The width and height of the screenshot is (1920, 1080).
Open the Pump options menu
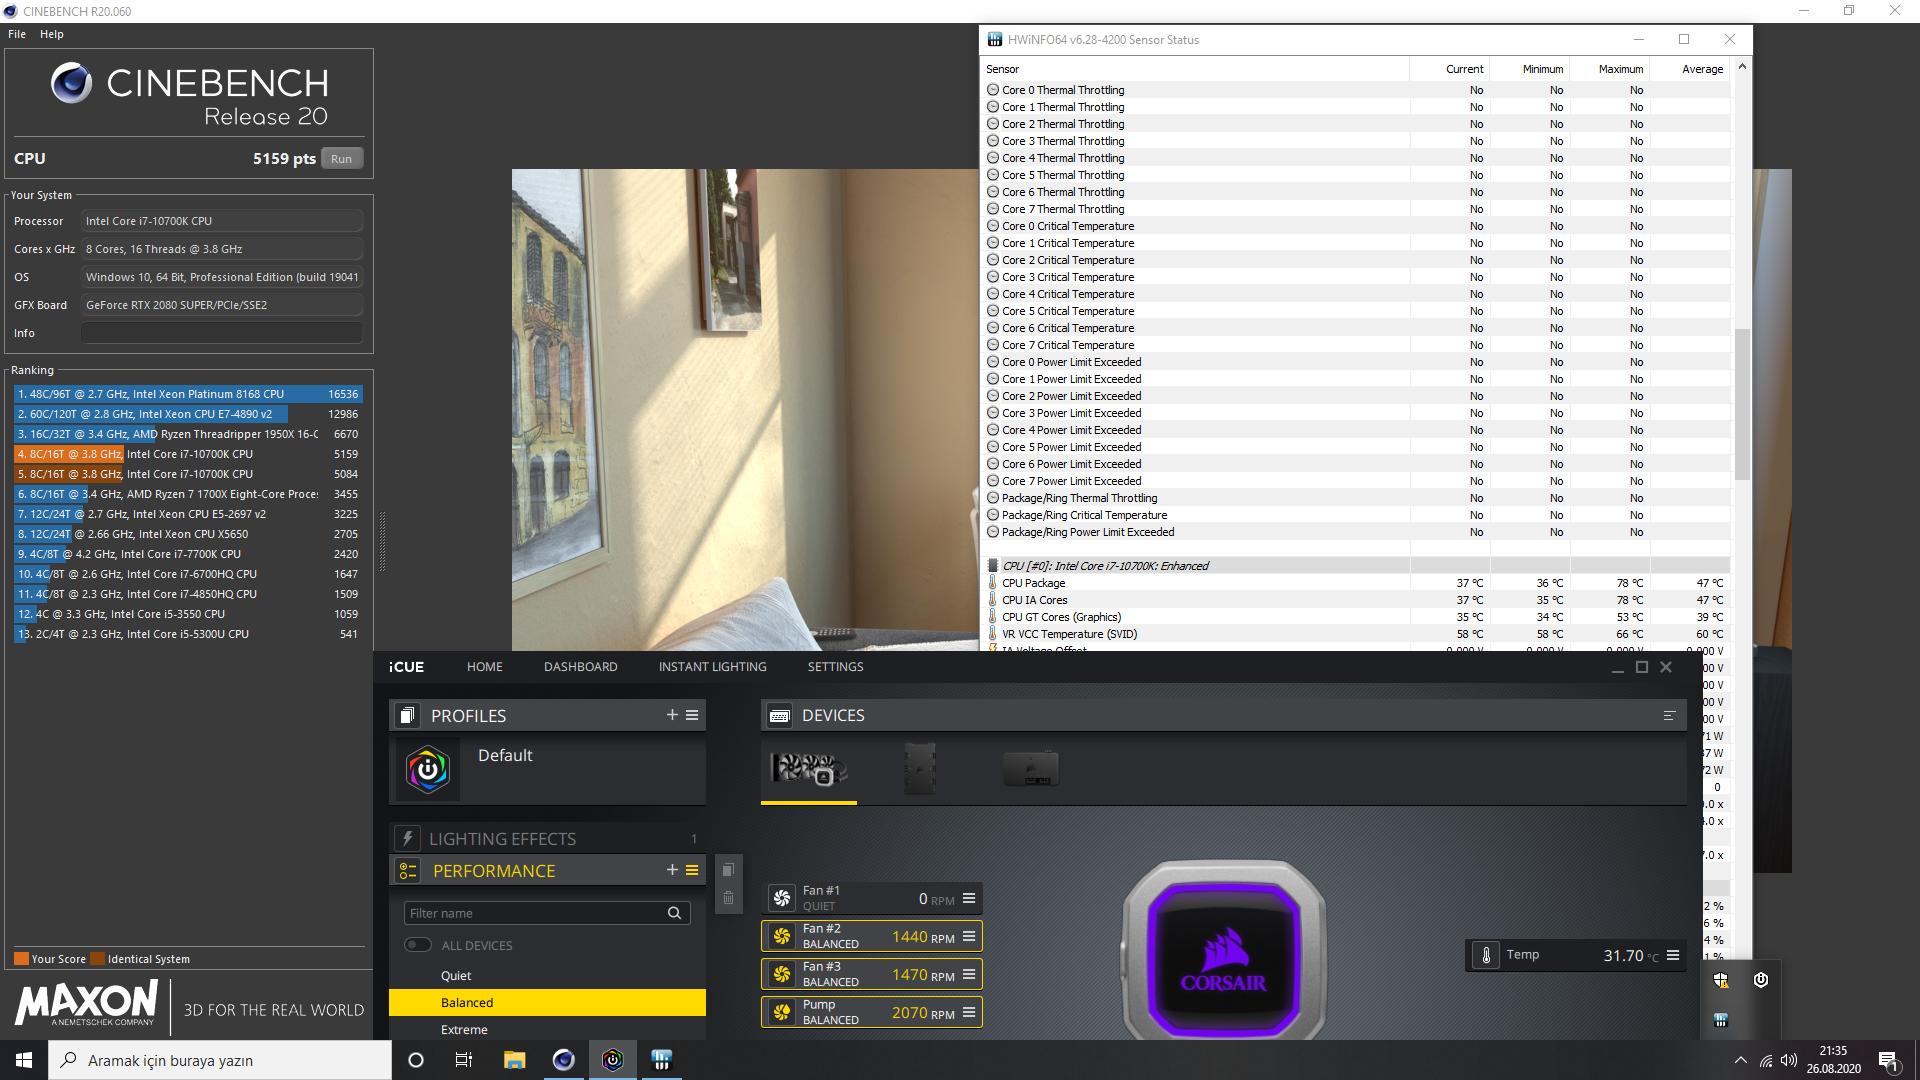969,1012
